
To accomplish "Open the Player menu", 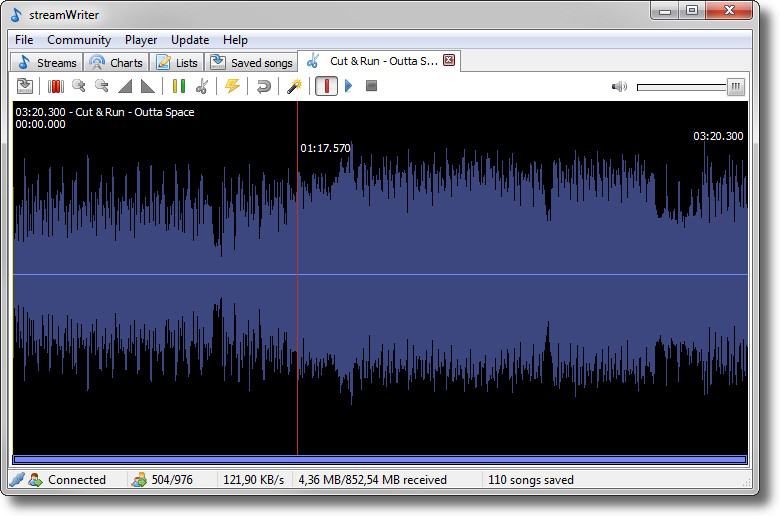I will pos(141,40).
